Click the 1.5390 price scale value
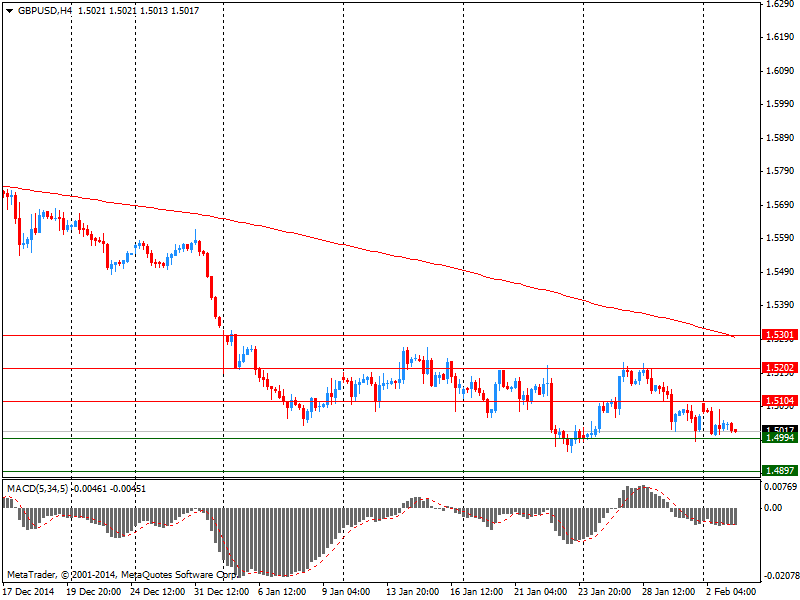The image size is (800, 600). [x=781, y=305]
